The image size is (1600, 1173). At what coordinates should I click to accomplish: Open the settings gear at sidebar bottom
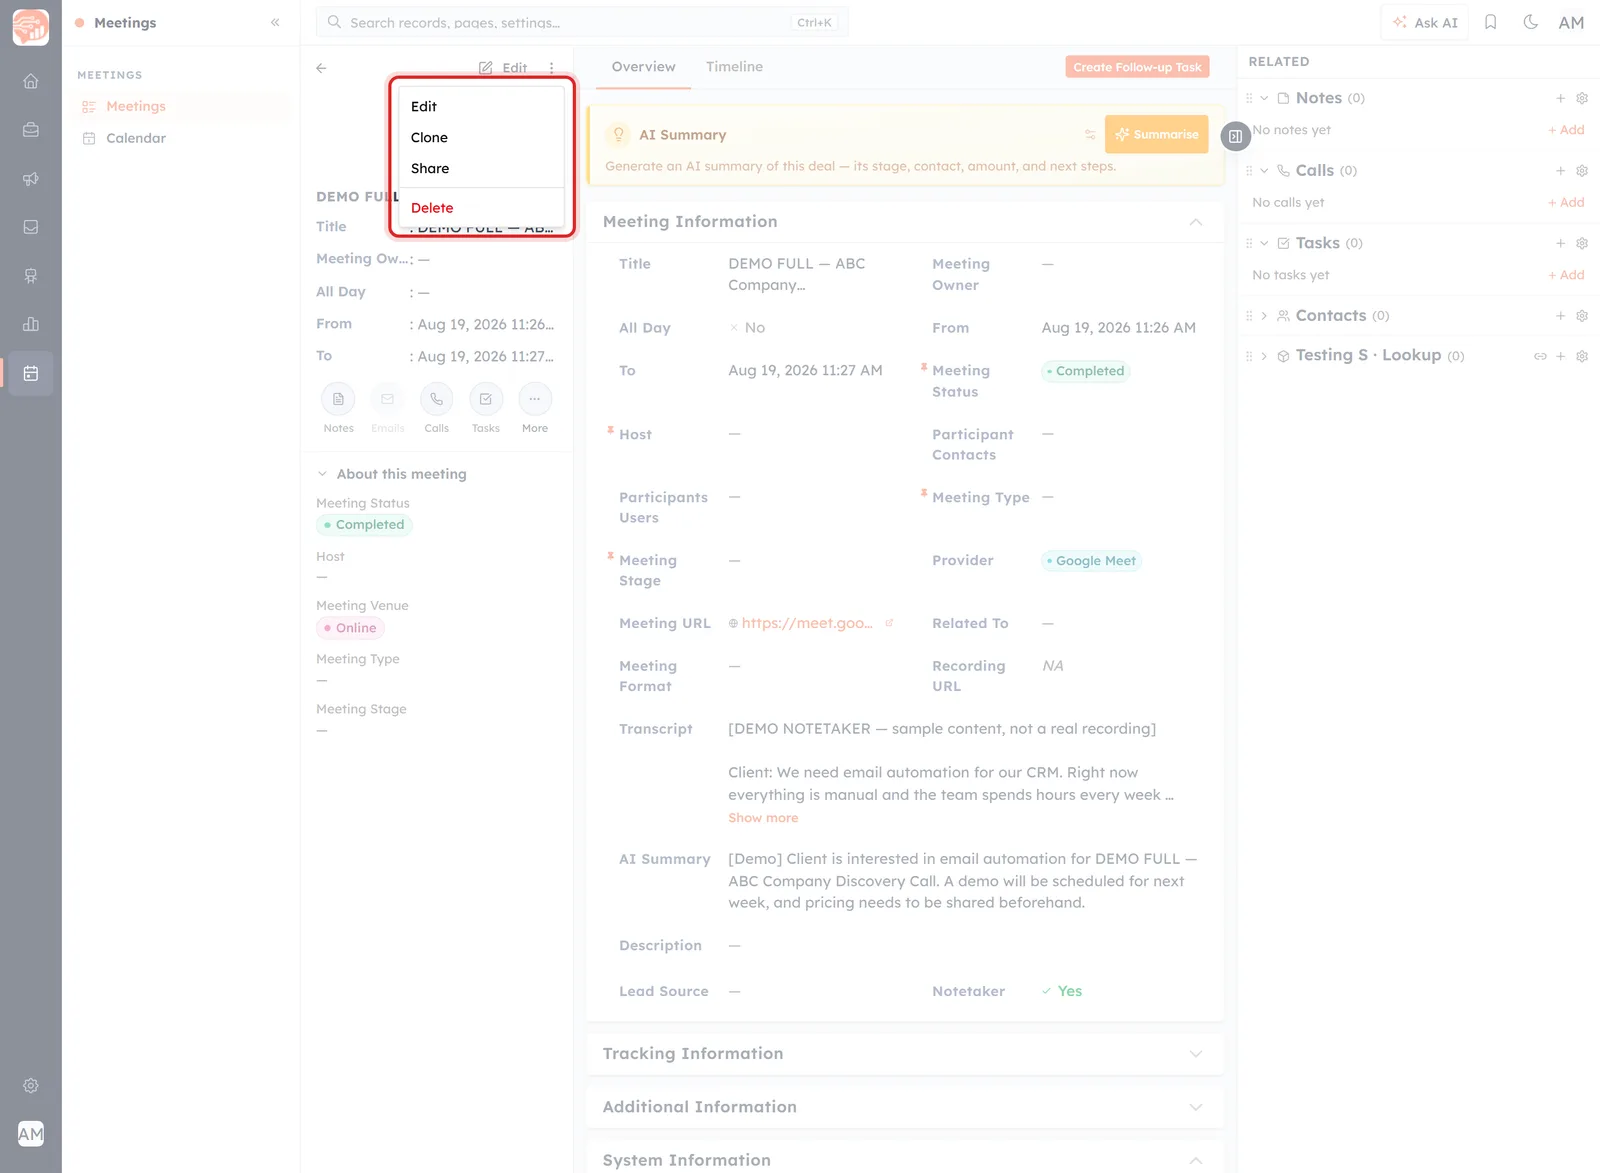click(31, 1086)
